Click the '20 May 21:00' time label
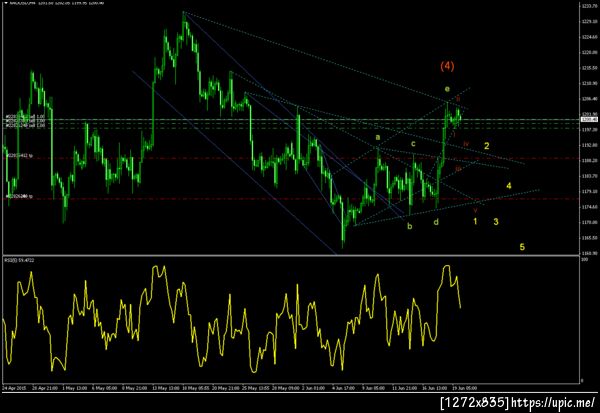600x413 pixels. click(226, 388)
